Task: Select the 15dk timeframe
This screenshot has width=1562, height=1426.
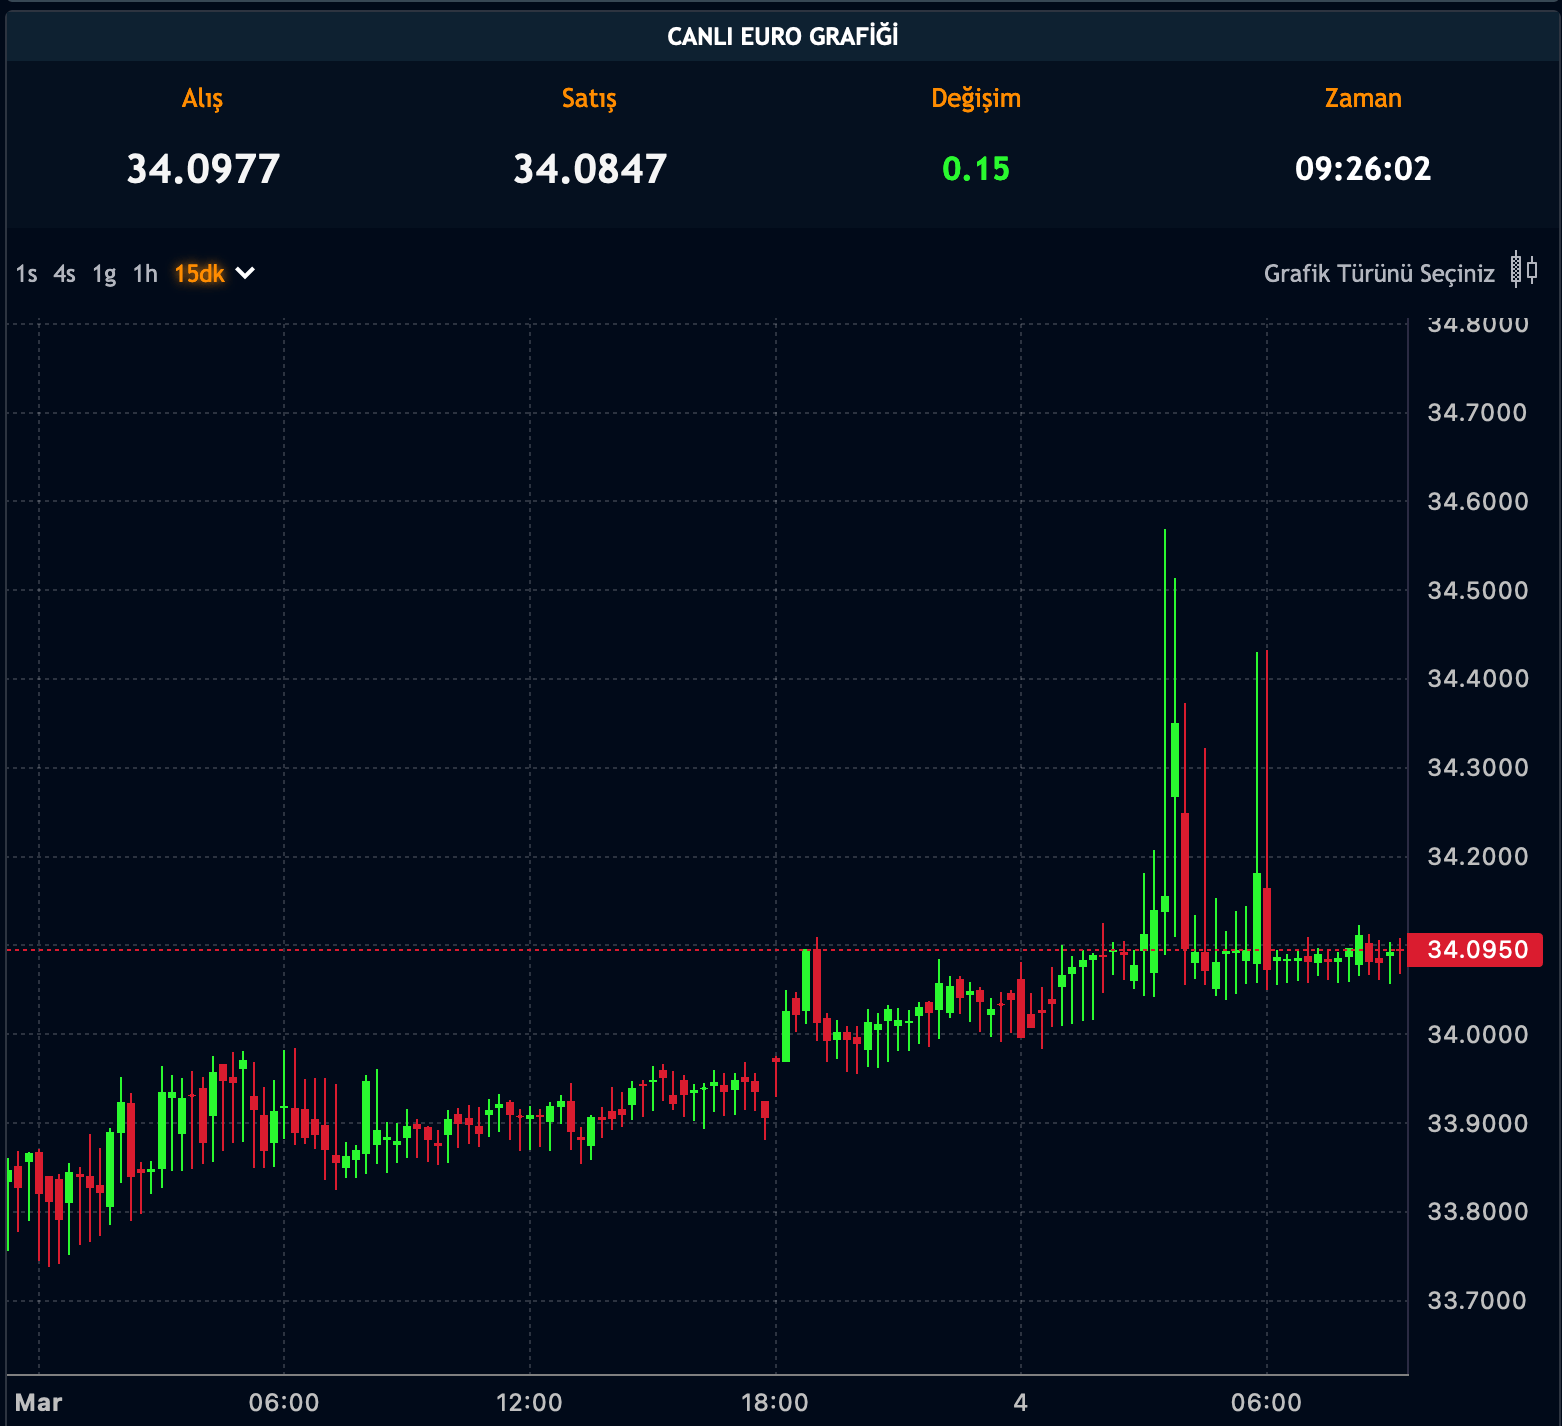Action: 200,273
